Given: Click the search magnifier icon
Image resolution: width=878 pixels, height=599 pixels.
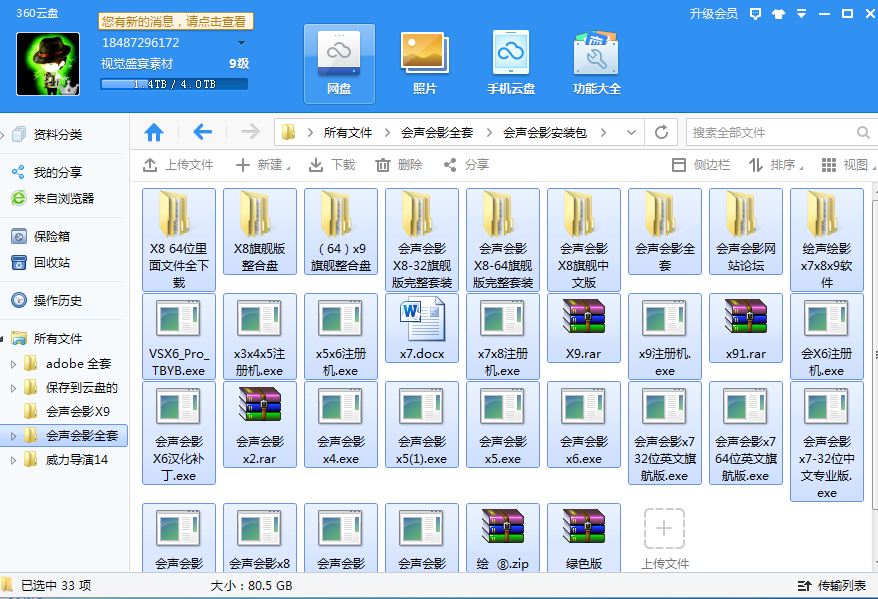Looking at the screenshot, I should 863,133.
